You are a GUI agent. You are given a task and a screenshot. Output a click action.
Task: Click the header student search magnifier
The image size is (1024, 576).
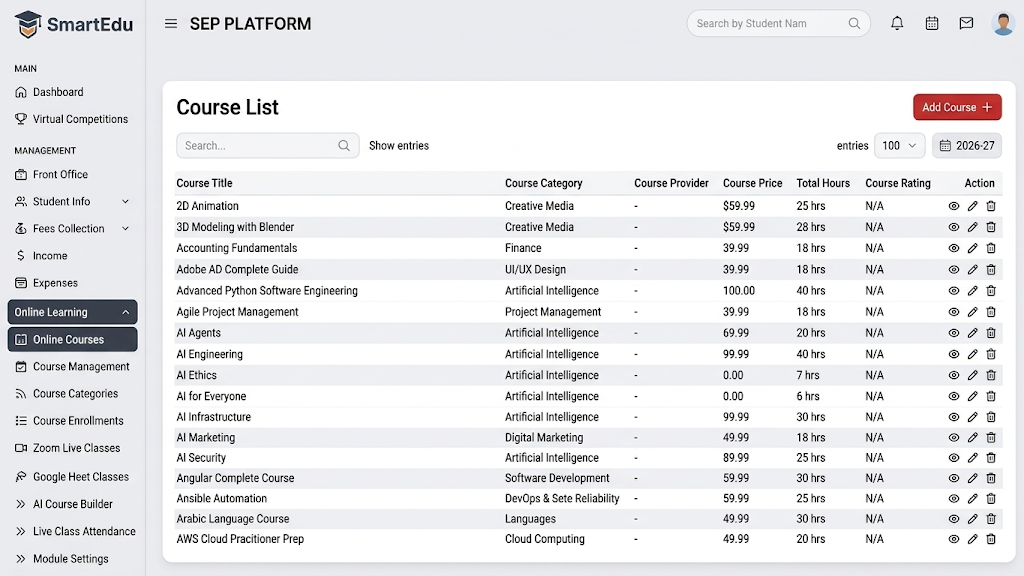(x=854, y=24)
